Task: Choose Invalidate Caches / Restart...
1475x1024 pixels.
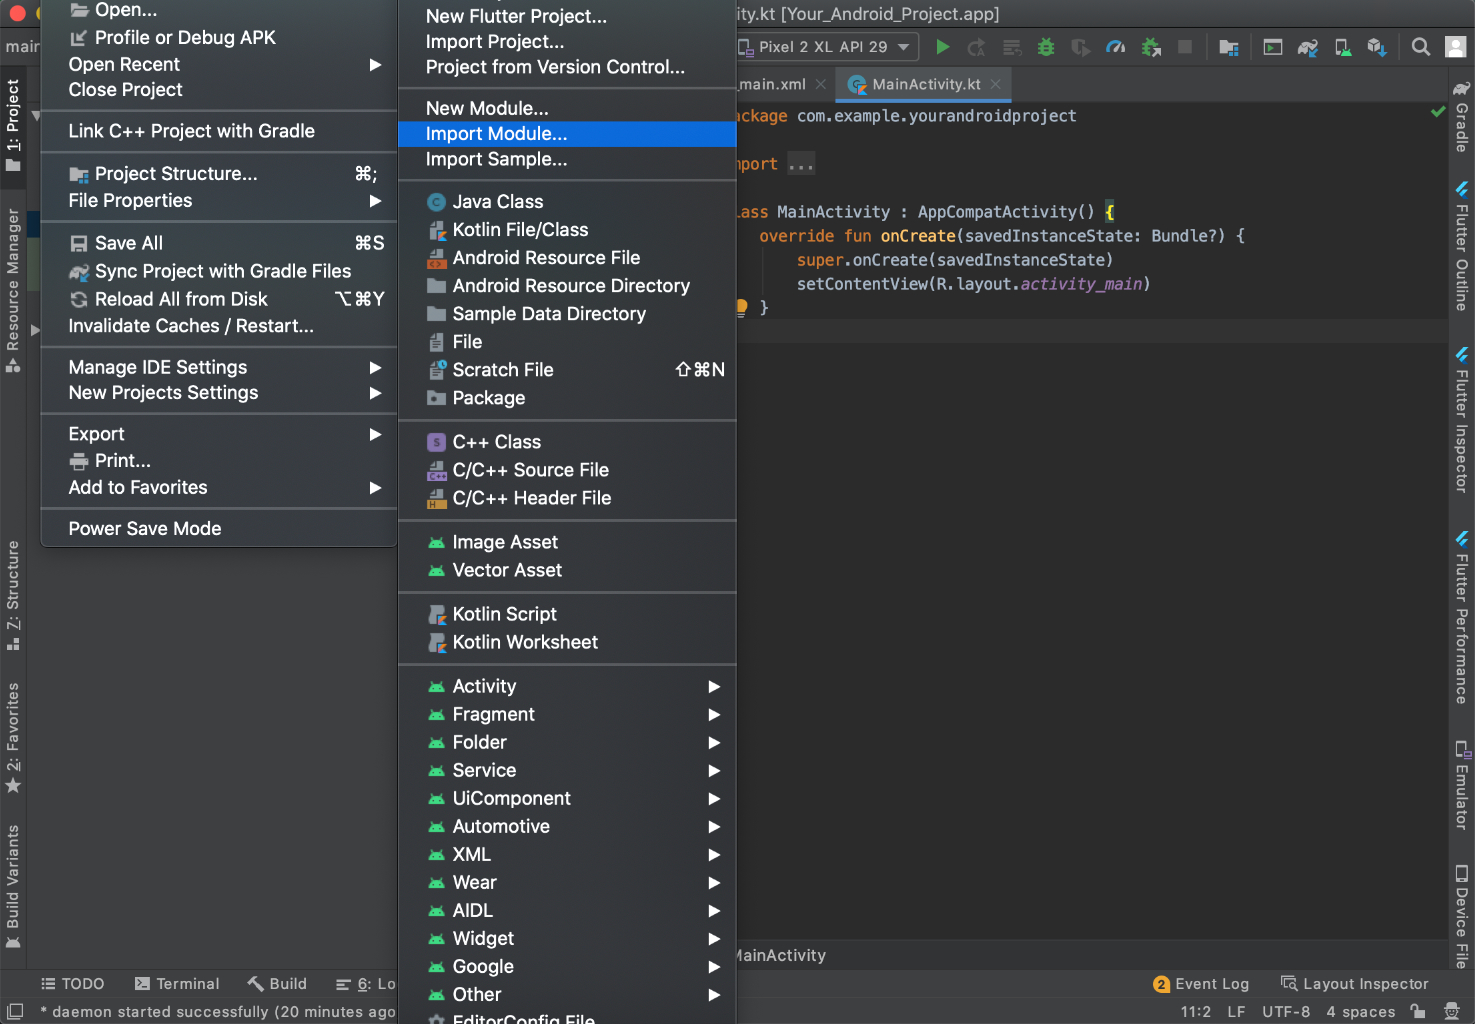Action: [x=219, y=326]
